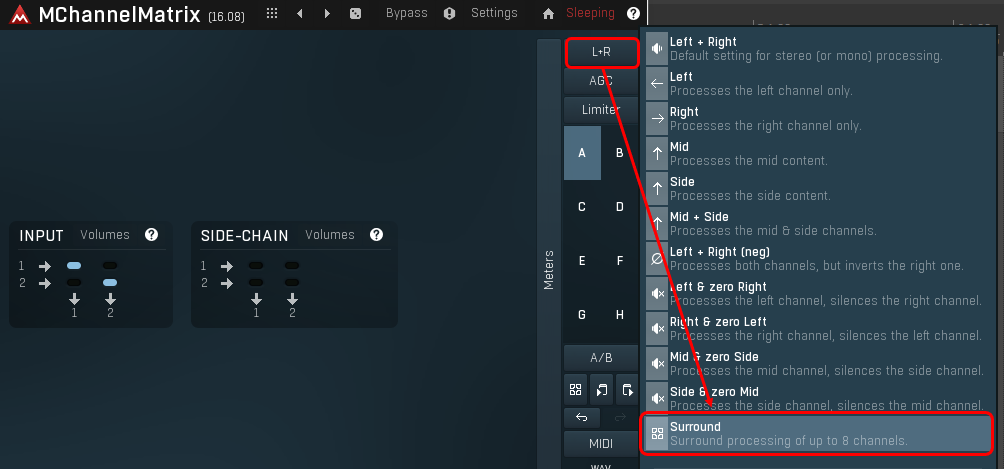1004x469 pixels.
Task: Select preset slot D
Action: pos(620,206)
